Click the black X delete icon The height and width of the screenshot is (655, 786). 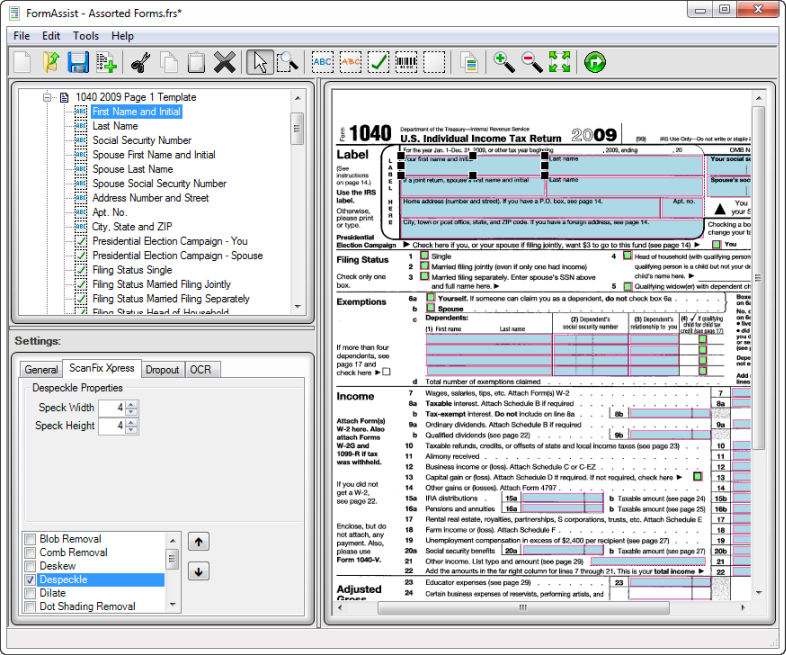224,62
